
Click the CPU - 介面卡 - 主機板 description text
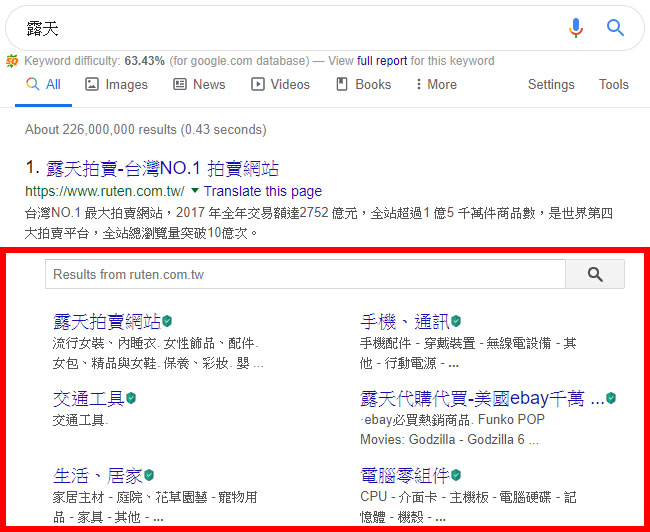point(468,507)
